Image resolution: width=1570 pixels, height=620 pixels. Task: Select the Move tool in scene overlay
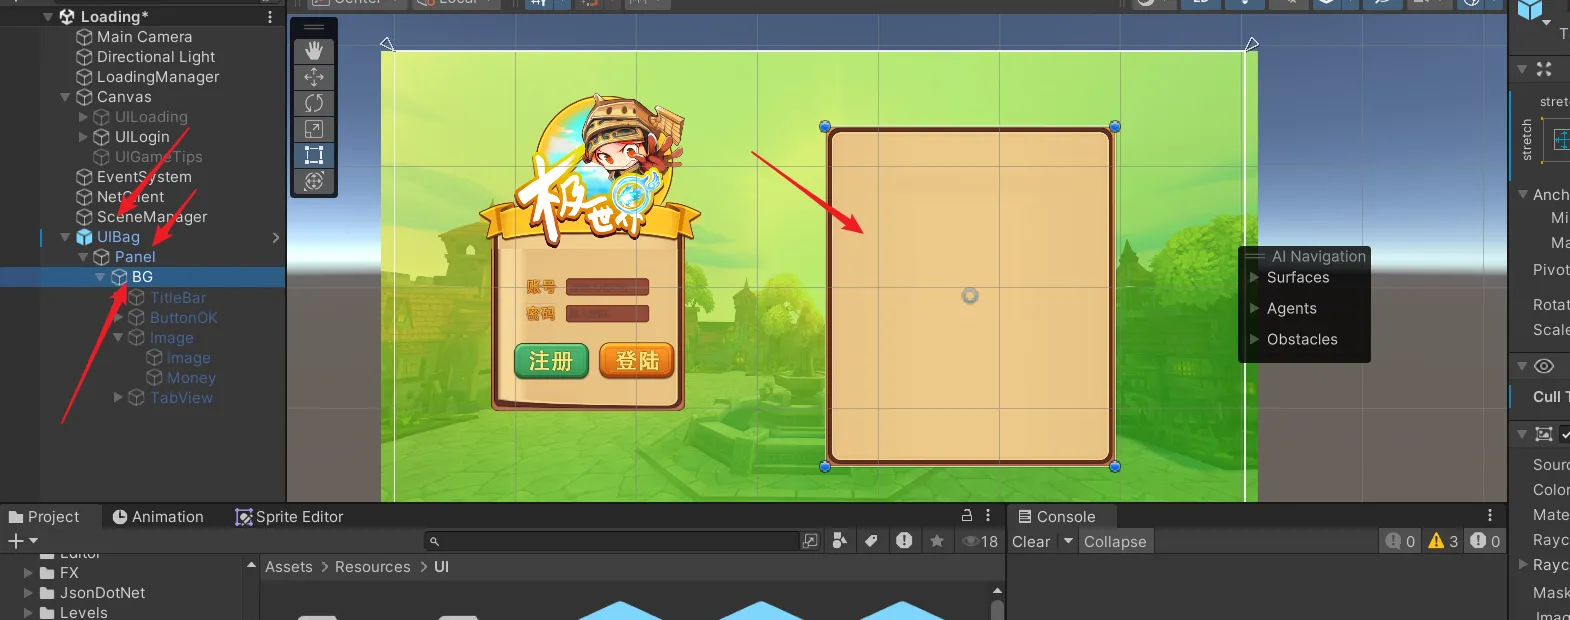tap(314, 77)
